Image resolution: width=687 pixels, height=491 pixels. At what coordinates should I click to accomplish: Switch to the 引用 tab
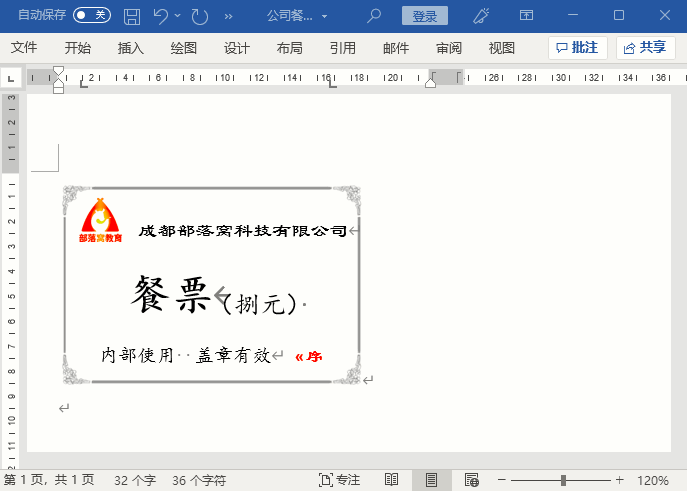[x=343, y=47]
